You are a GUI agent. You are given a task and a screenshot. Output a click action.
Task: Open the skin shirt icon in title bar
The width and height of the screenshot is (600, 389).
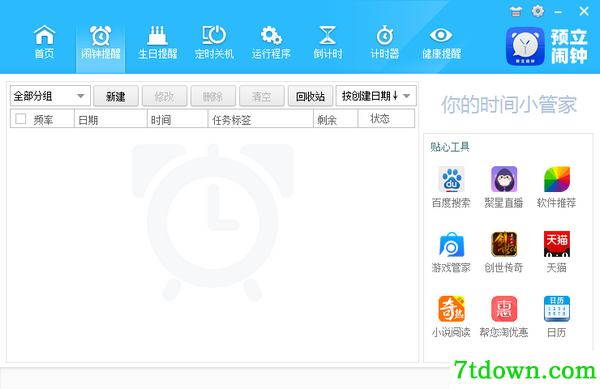tap(515, 11)
